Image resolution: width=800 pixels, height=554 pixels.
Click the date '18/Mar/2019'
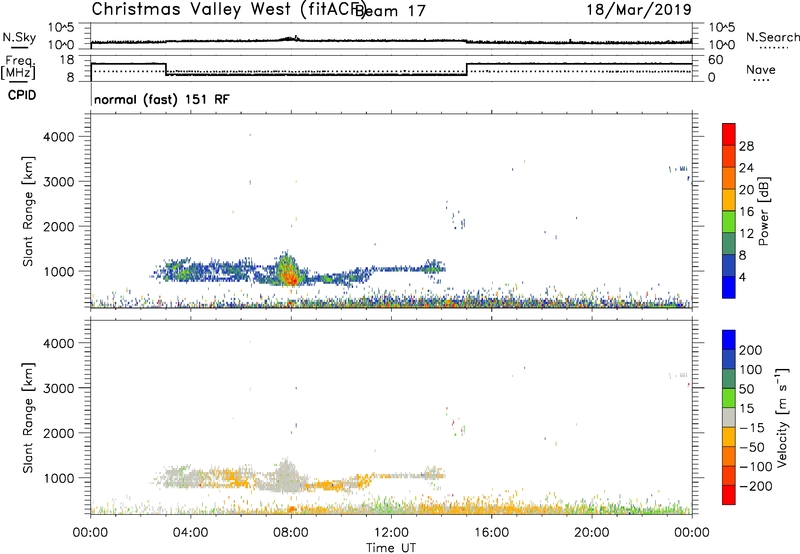click(639, 9)
